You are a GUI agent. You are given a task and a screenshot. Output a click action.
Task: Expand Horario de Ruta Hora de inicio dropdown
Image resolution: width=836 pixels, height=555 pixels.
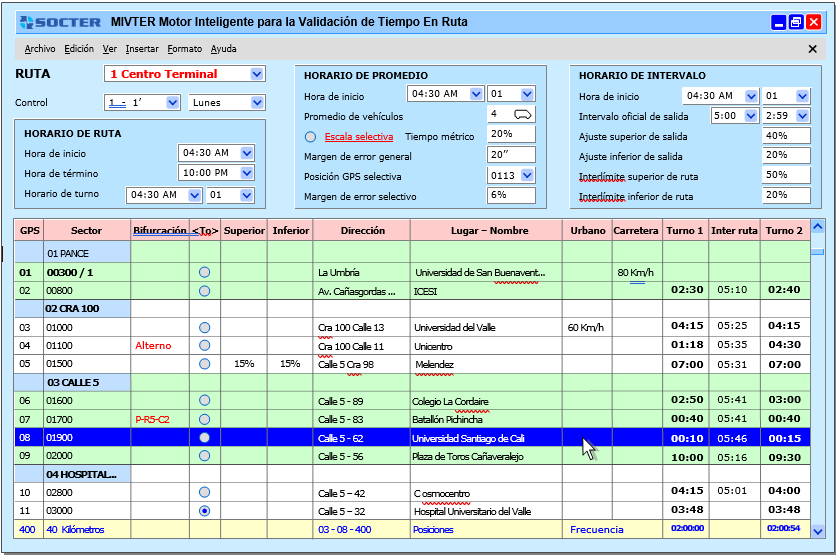click(x=246, y=153)
